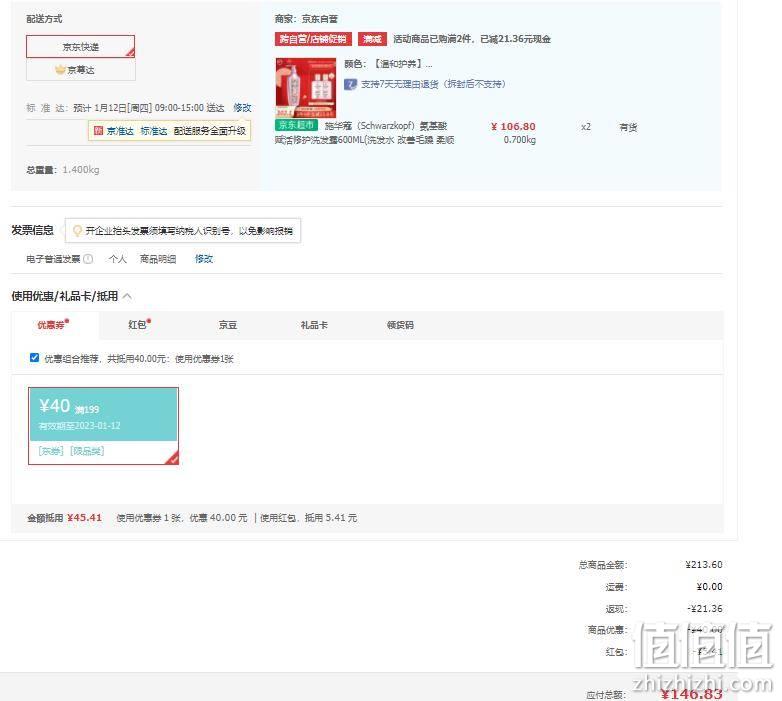The width and height of the screenshot is (782, 701).
Task: Switch to the 京豆 tab
Action: click(228, 325)
